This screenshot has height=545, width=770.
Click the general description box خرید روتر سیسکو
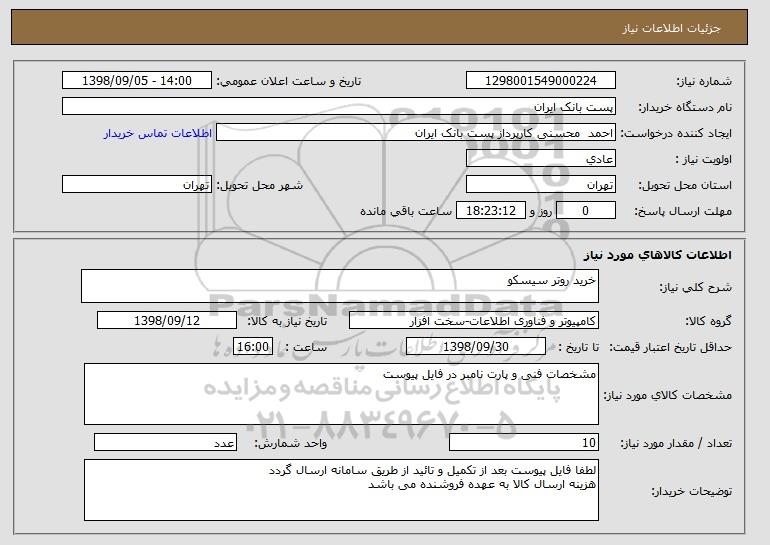click(340, 286)
